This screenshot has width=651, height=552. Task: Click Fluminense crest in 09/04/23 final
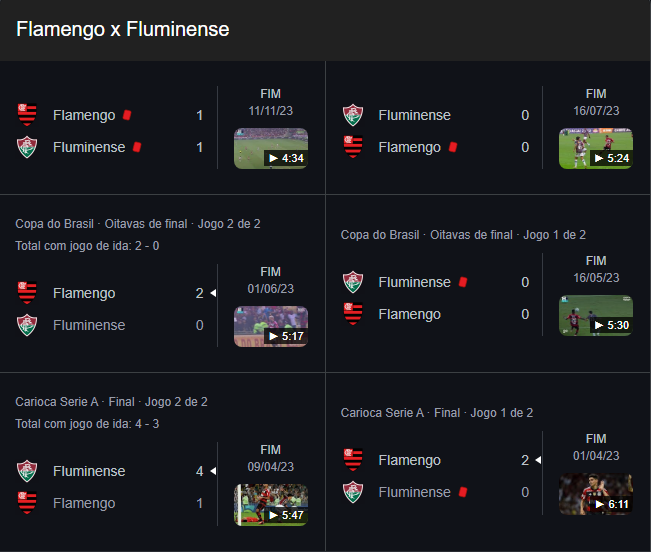coord(27,471)
